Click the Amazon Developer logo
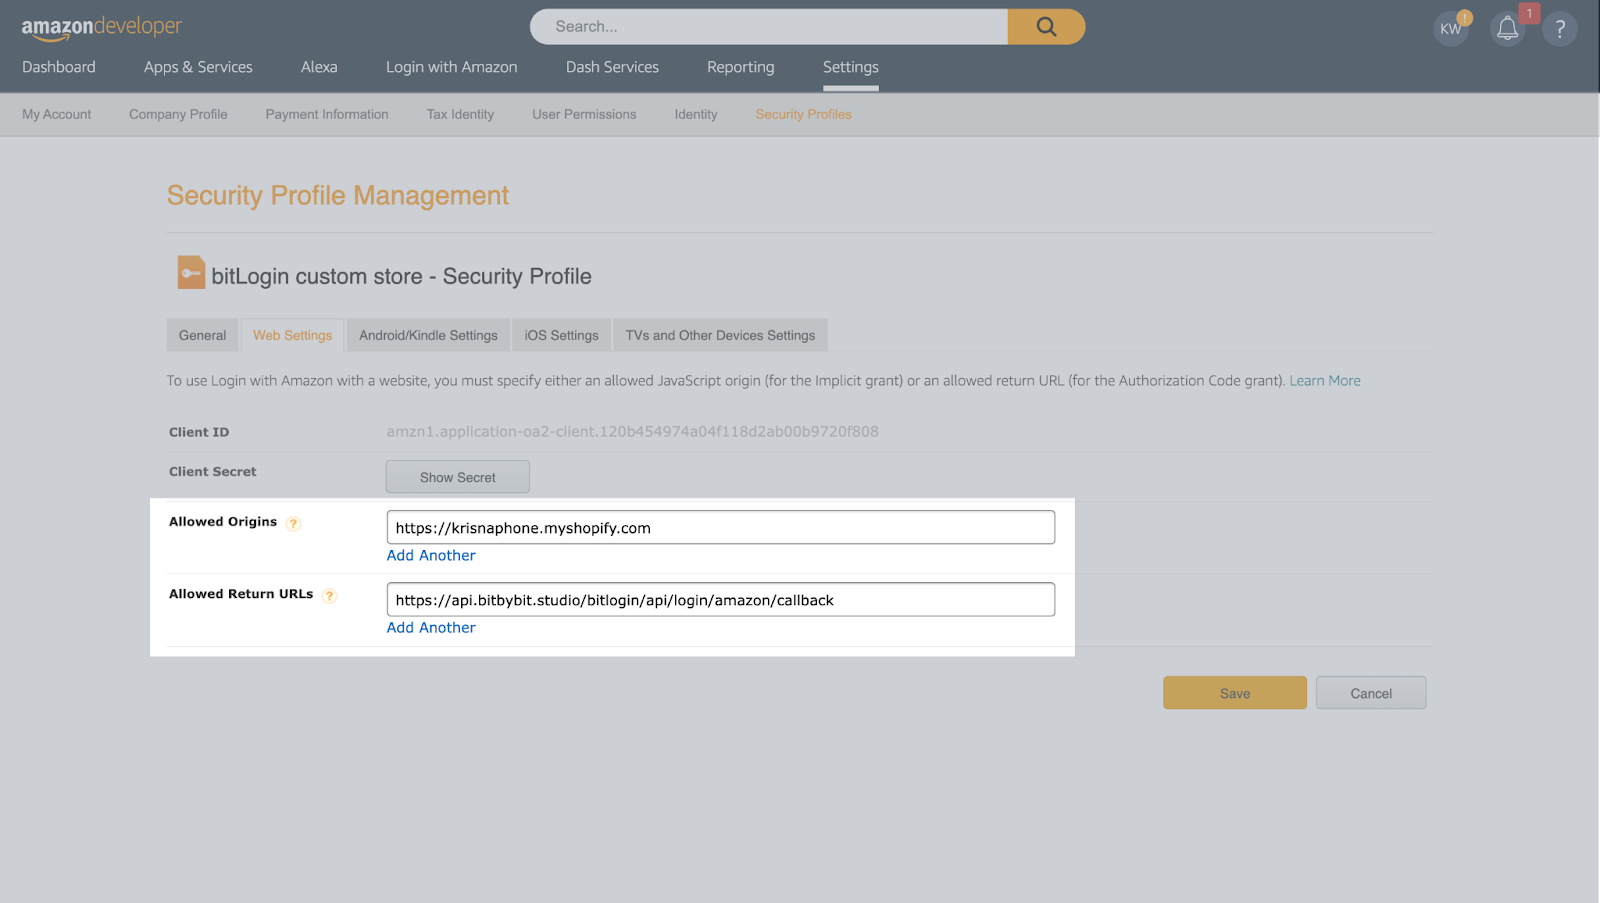 [102, 28]
